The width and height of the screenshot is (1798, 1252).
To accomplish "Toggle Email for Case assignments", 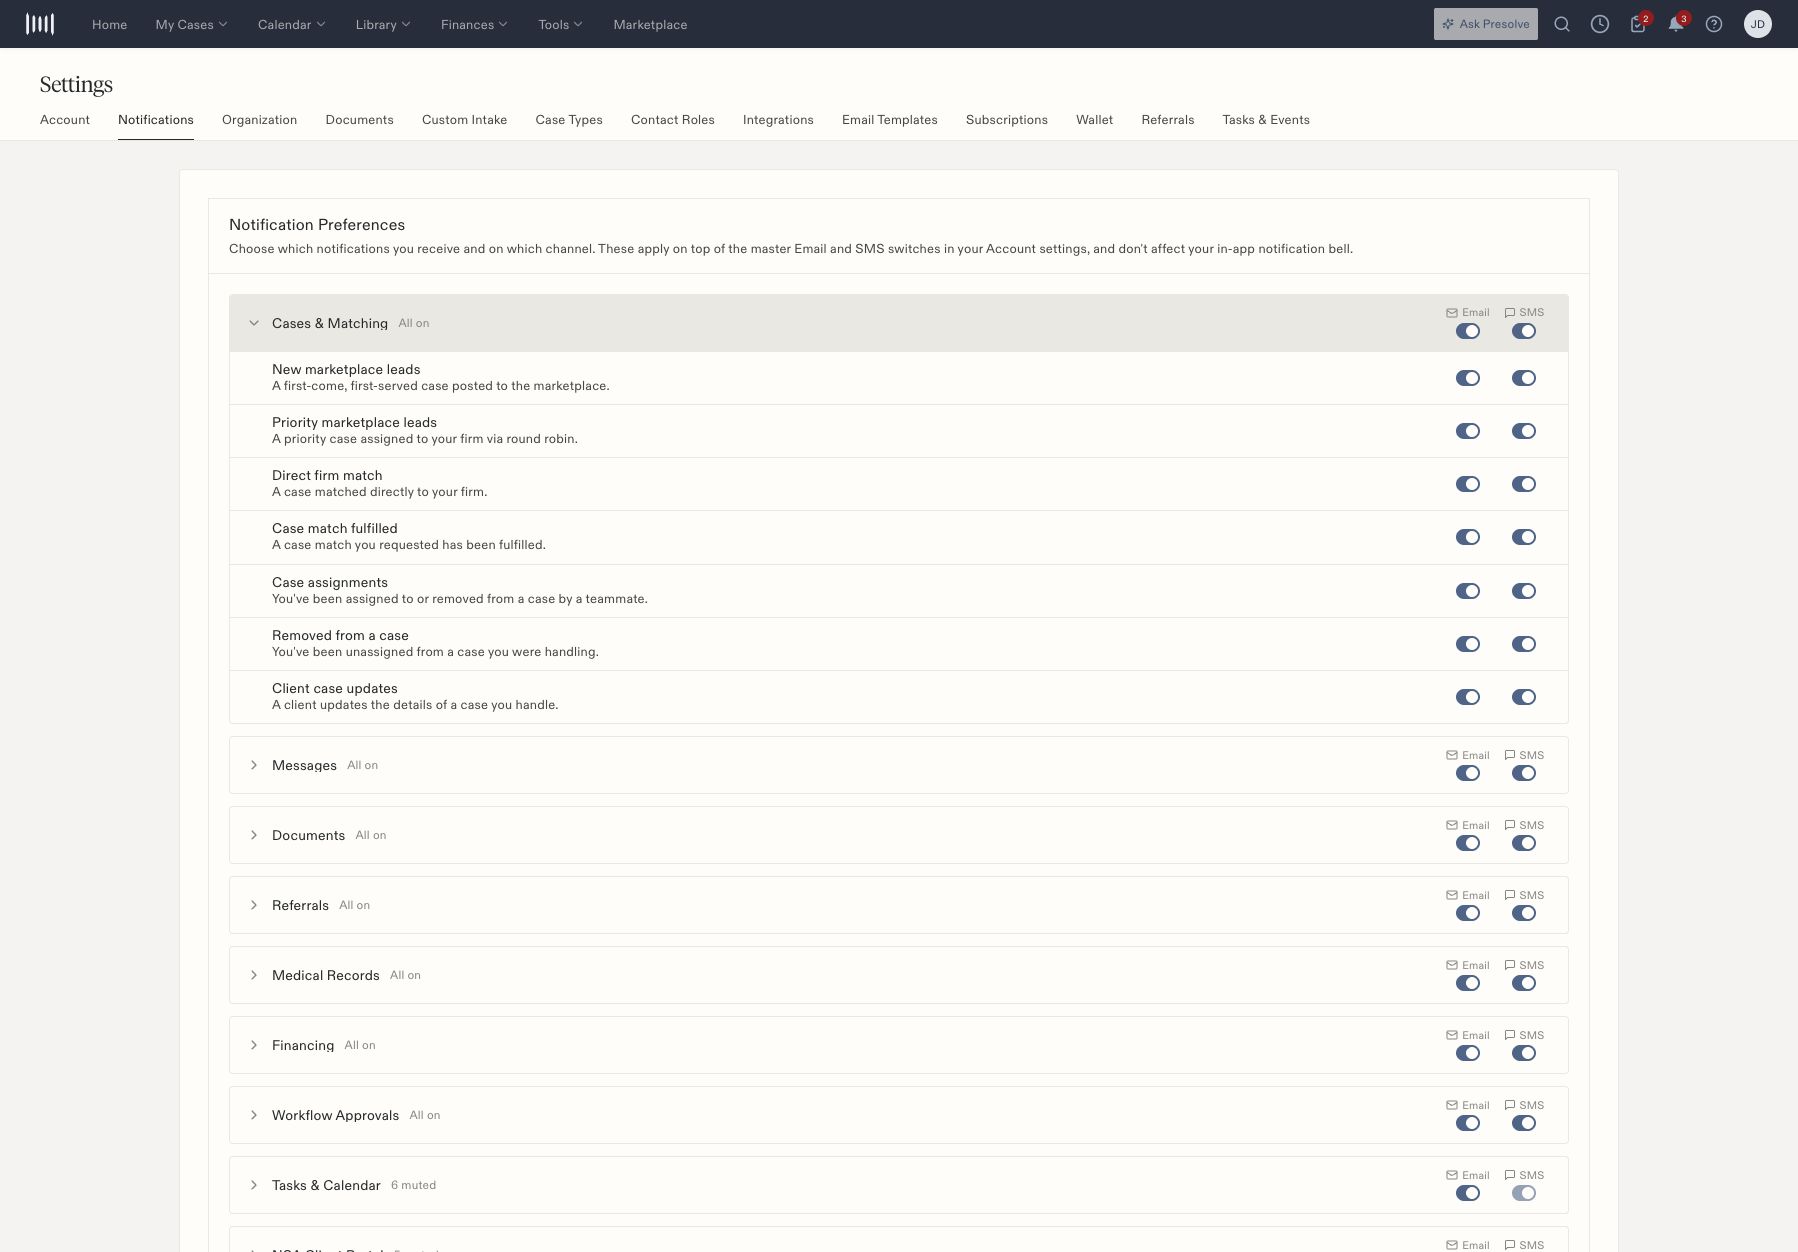I will (x=1468, y=591).
